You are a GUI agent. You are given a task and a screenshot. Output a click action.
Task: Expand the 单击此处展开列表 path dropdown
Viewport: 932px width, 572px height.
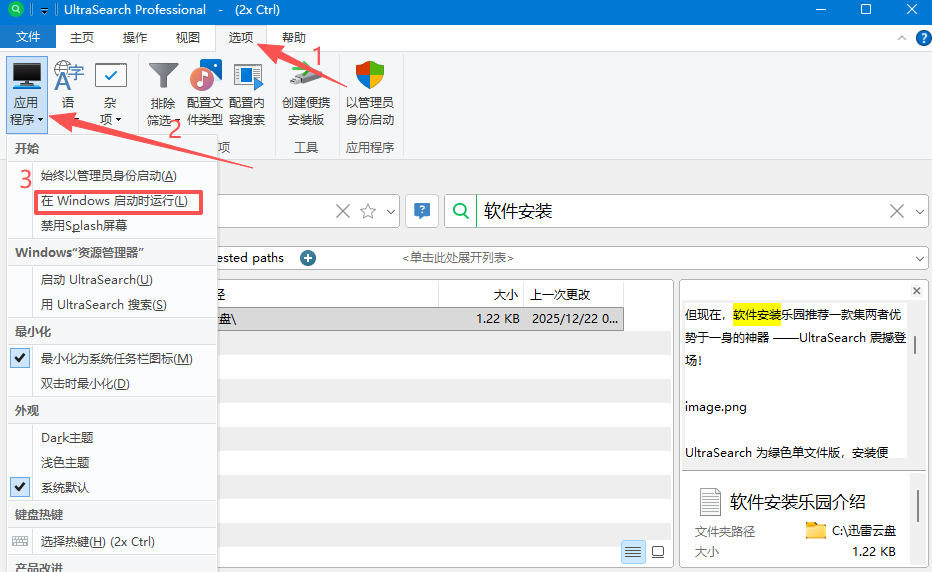coord(919,258)
